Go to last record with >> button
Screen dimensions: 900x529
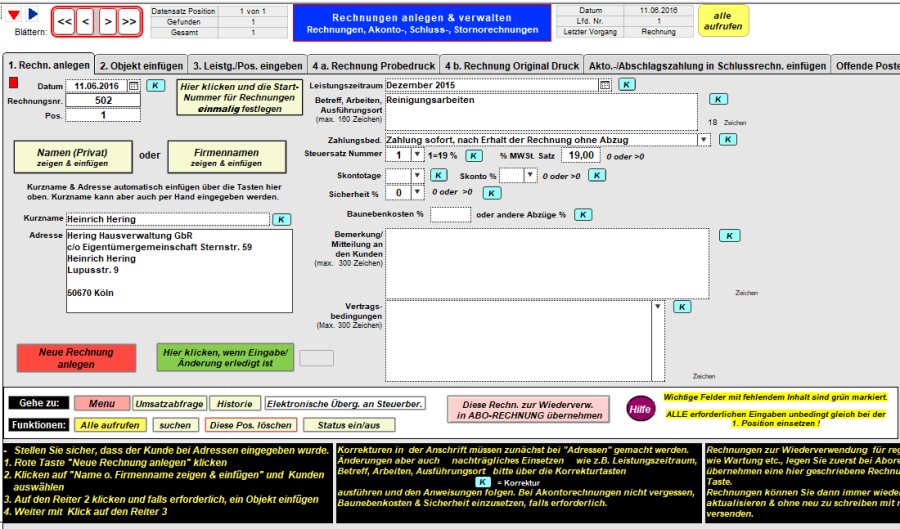point(129,20)
